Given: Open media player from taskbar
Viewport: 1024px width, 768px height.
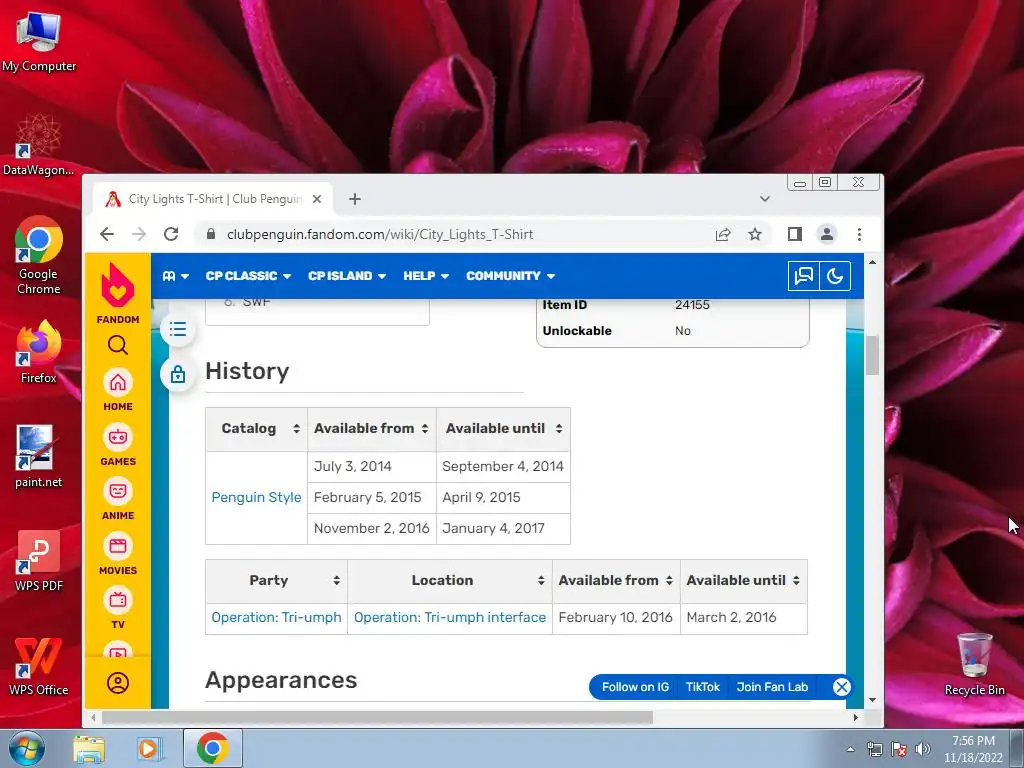Looking at the screenshot, I should tap(149, 748).
